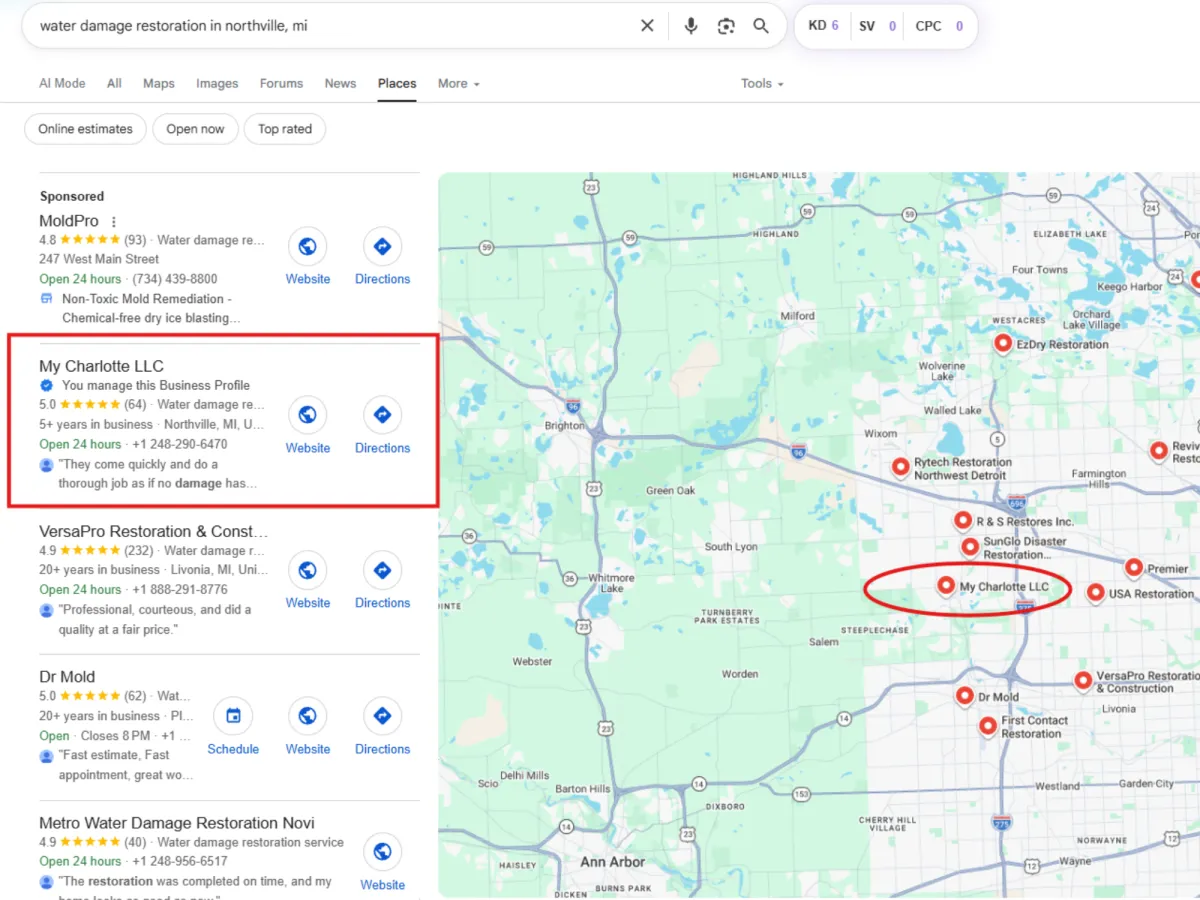Select EzDry Restoration map pin
The width and height of the screenshot is (1200, 900).
(x=1003, y=343)
